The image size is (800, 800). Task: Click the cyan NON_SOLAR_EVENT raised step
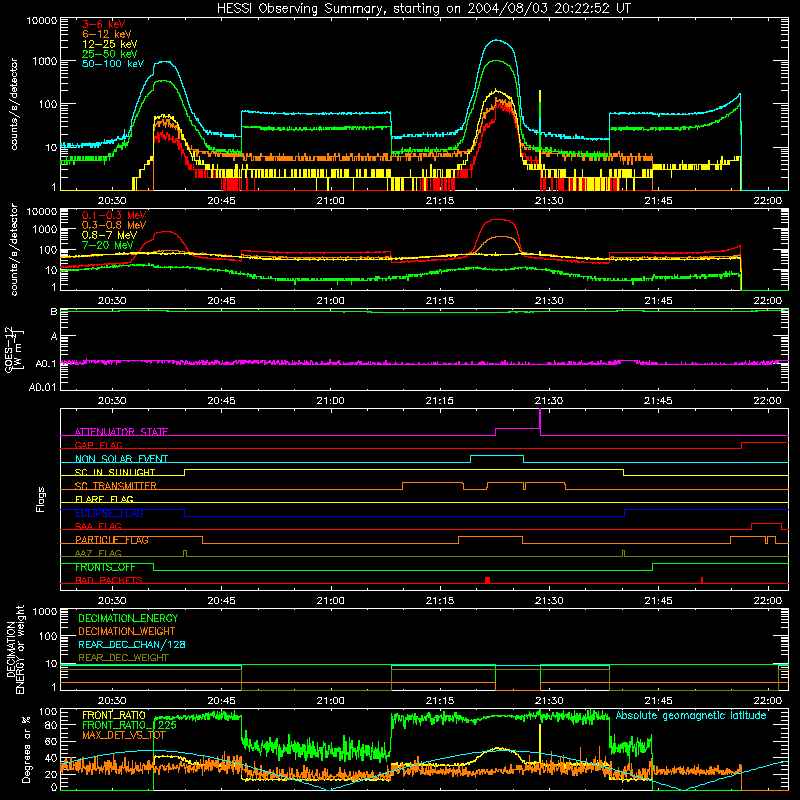(x=497, y=456)
